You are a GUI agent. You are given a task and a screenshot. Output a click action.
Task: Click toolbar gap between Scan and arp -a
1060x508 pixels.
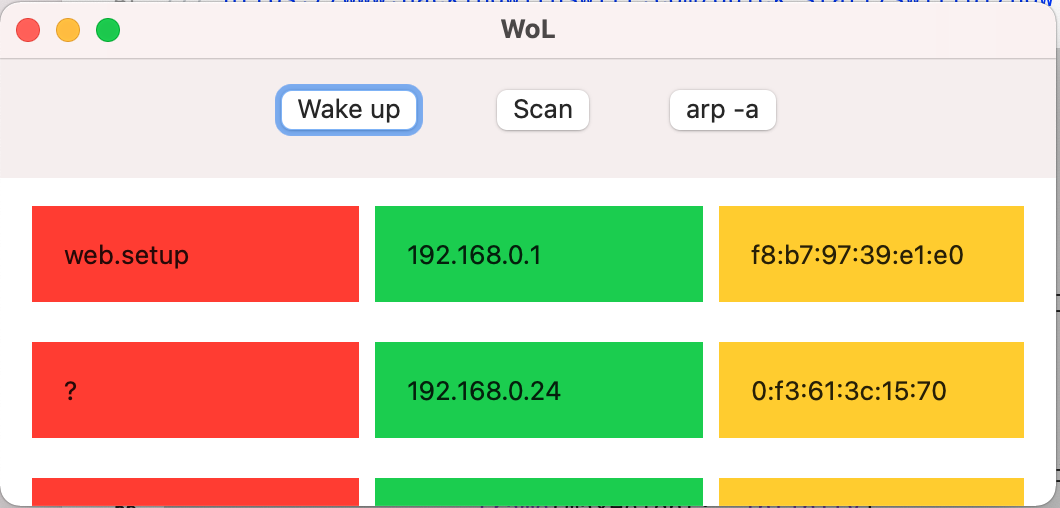(629, 110)
